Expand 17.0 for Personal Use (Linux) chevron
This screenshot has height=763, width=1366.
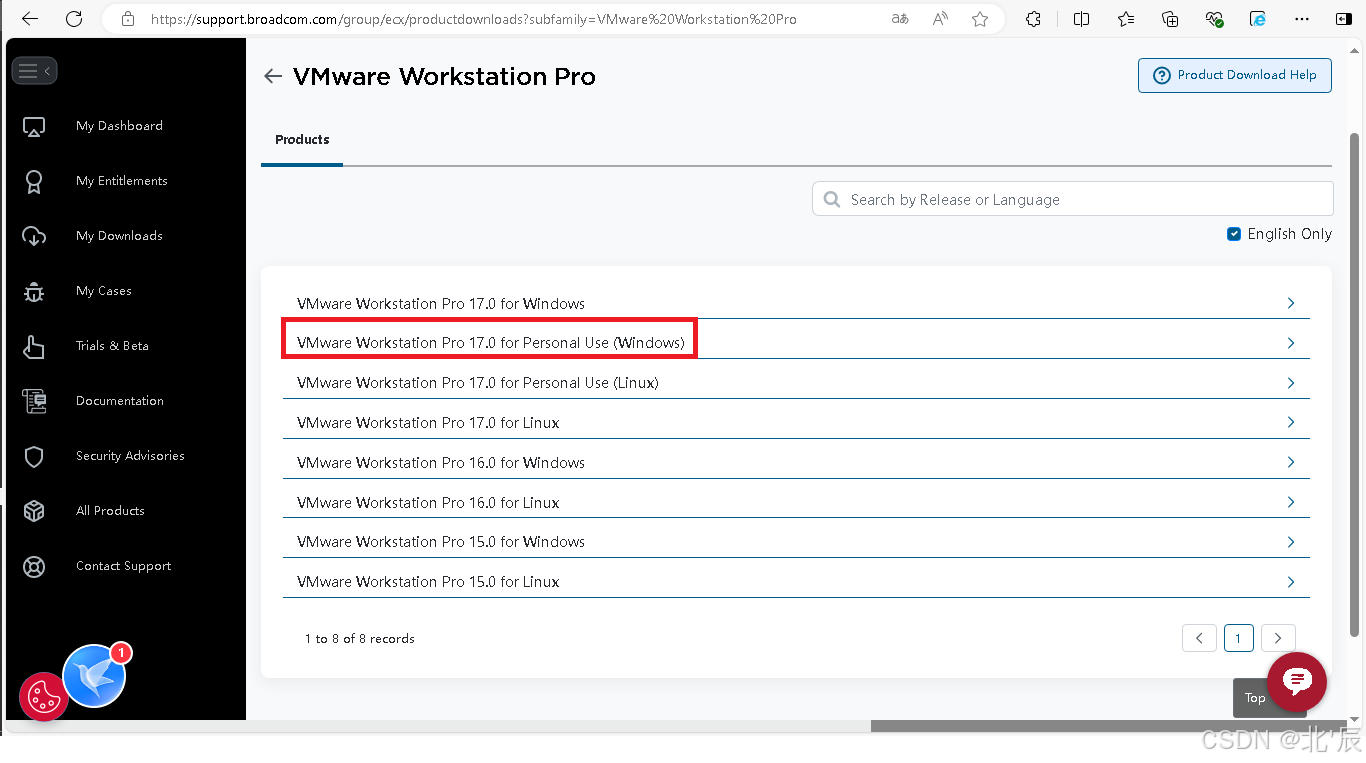1291,383
